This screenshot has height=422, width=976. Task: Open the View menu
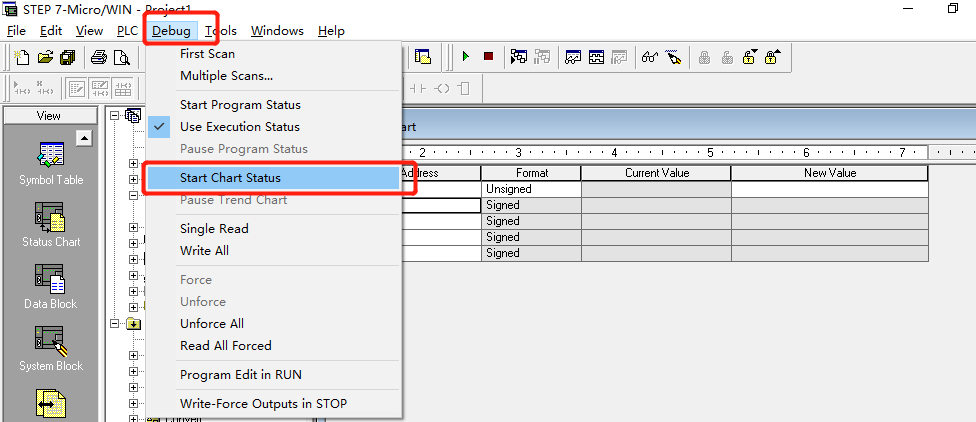pos(90,31)
